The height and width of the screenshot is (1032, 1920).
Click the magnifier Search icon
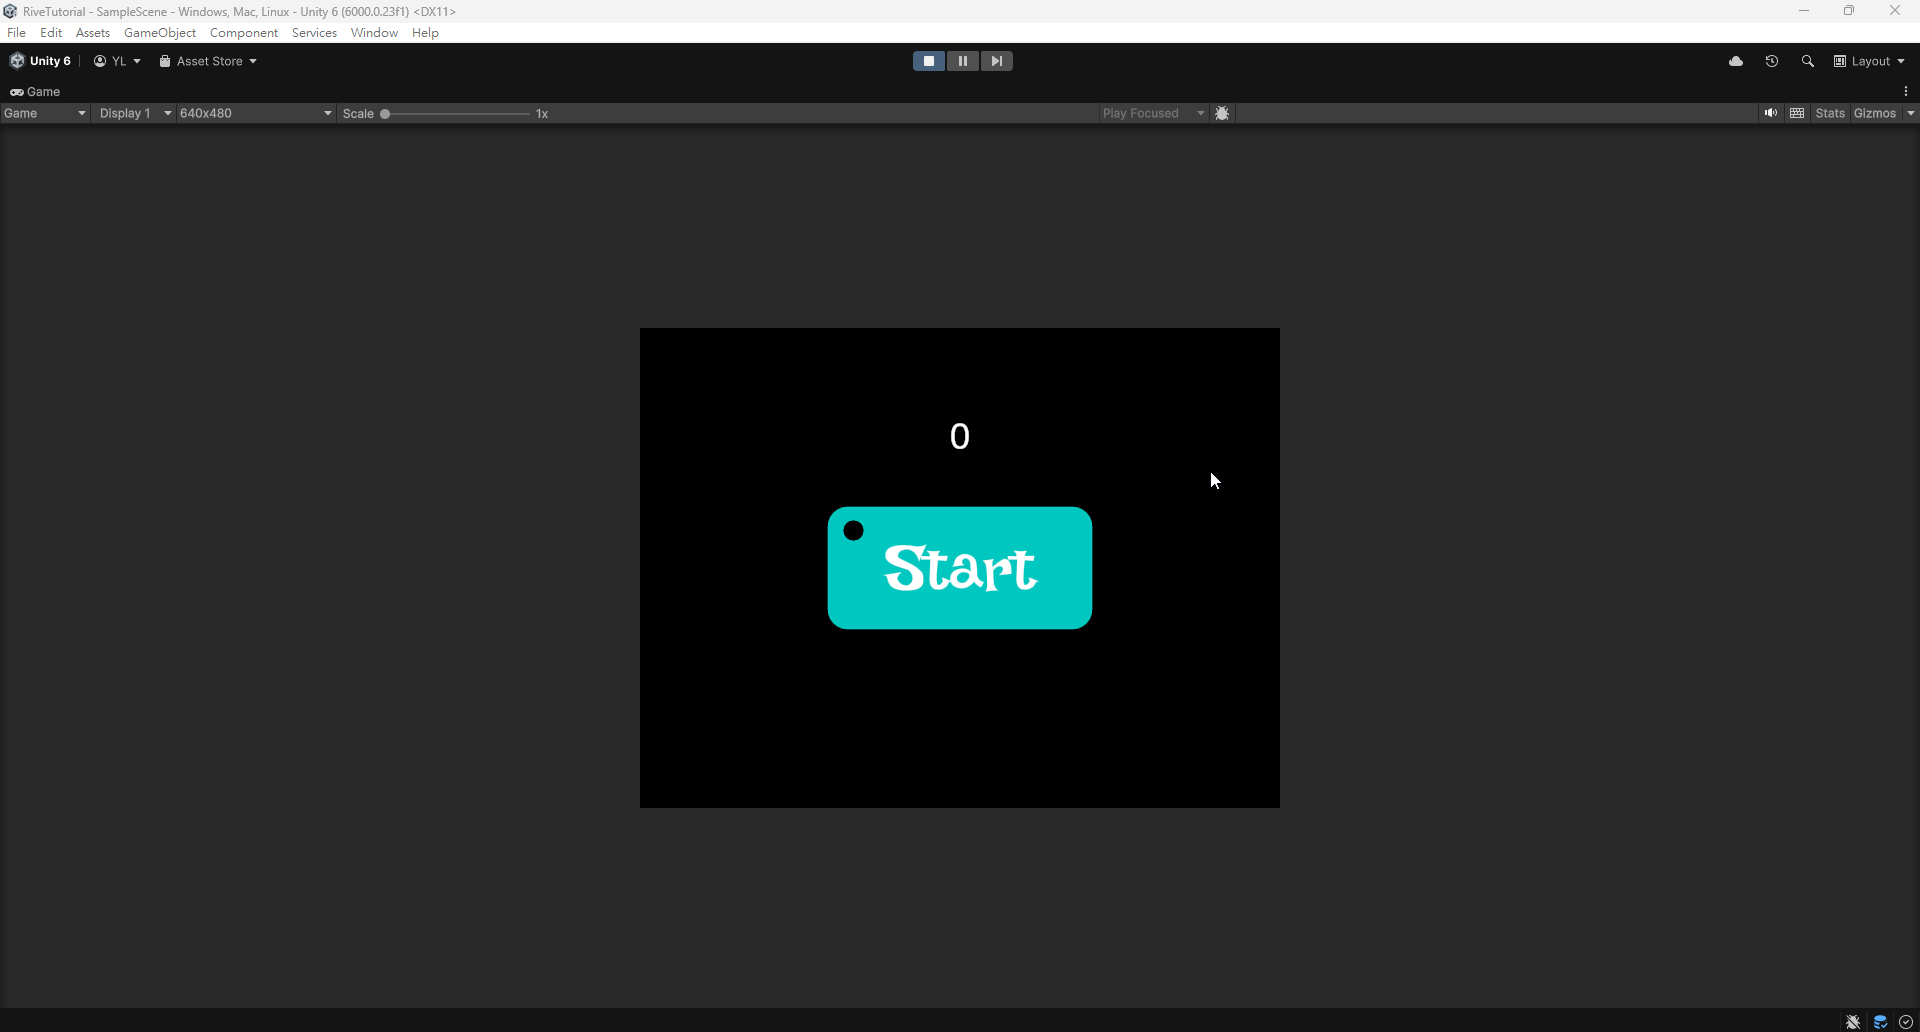click(1808, 61)
